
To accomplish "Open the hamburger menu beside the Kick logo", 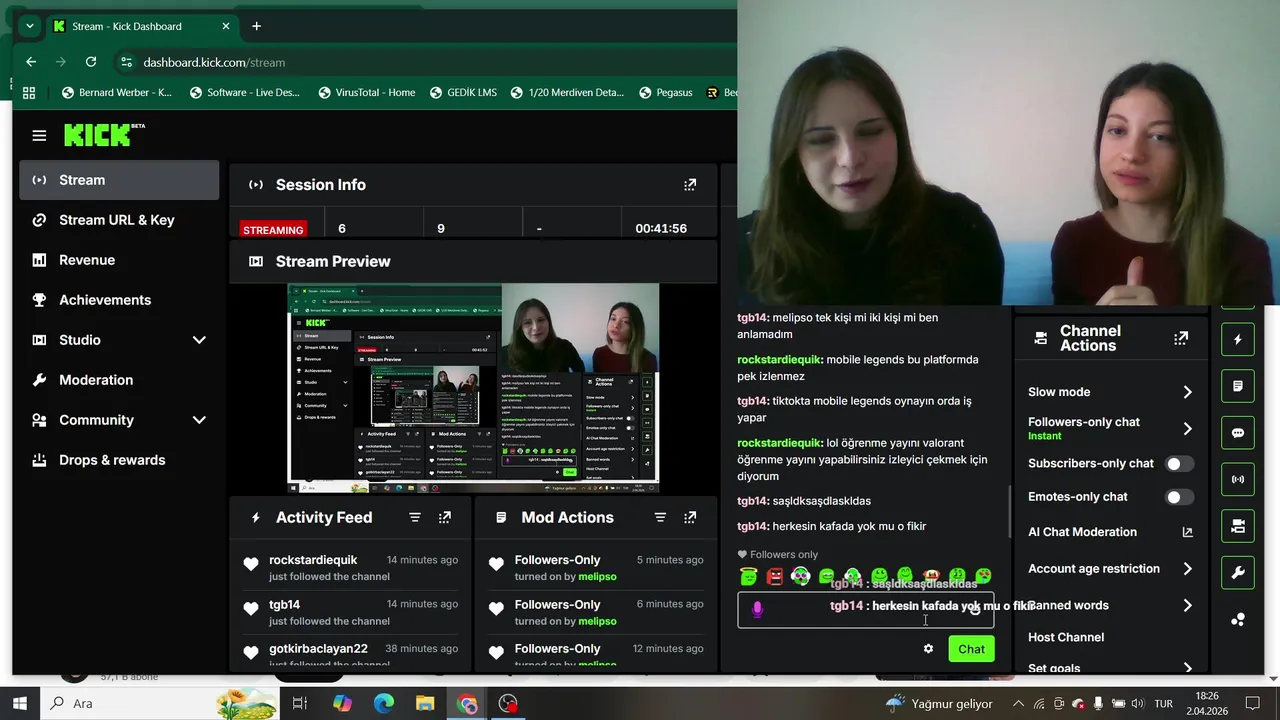I will [39, 135].
